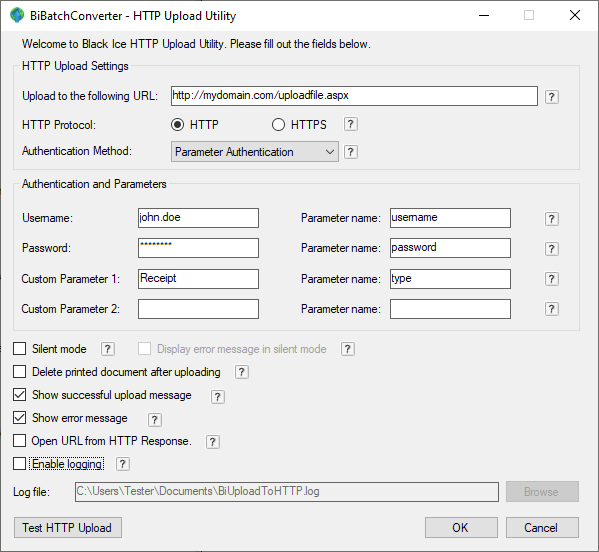Click the Password input field
This screenshot has height=552, width=599.
click(198, 248)
